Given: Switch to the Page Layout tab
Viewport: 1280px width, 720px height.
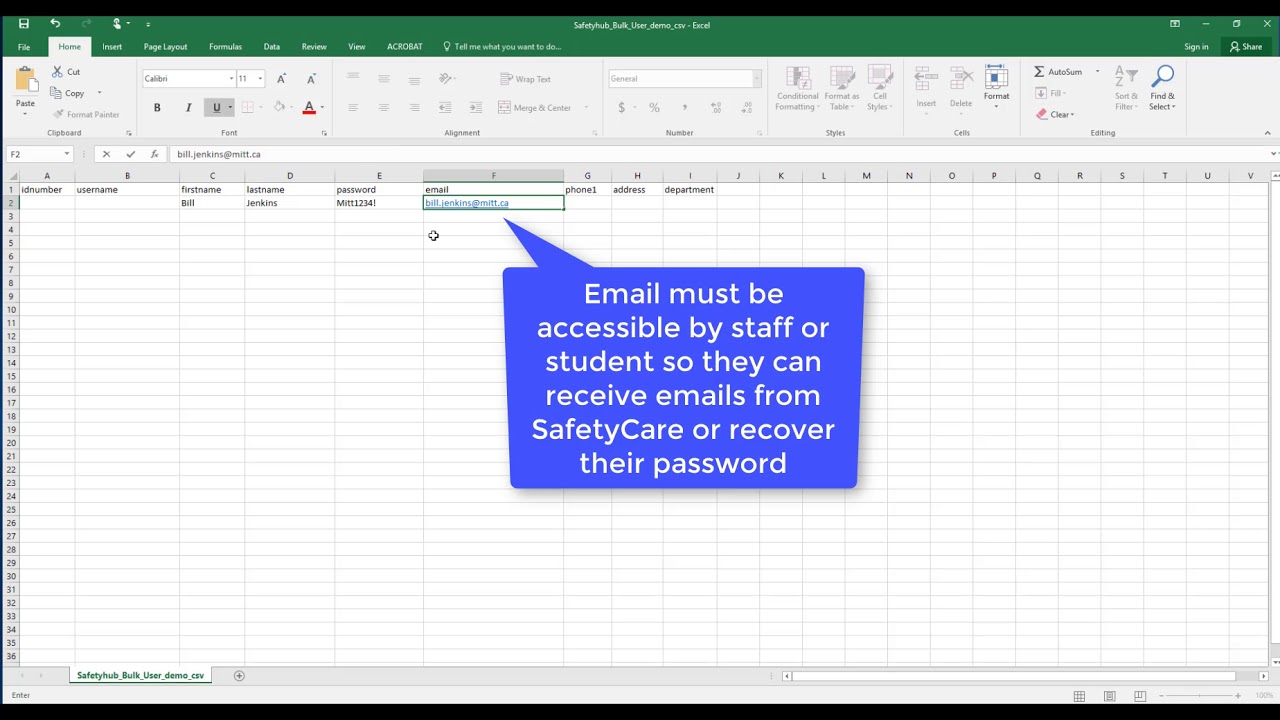Looking at the screenshot, I should [x=165, y=47].
